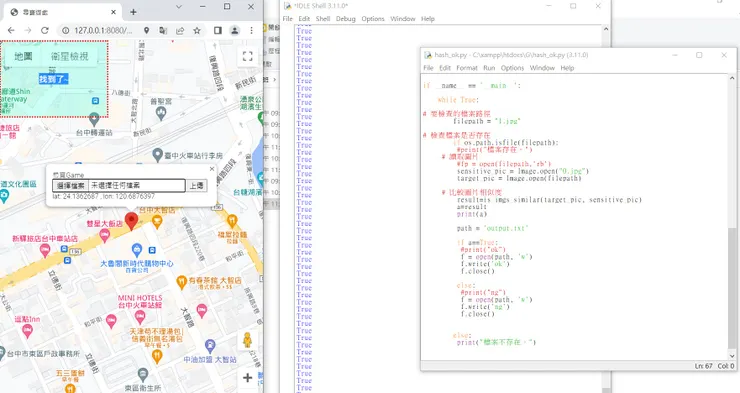Screen dimensions: 740x393
Task: Click the 上傳 upload button
Action: click(x=197, y=185)
